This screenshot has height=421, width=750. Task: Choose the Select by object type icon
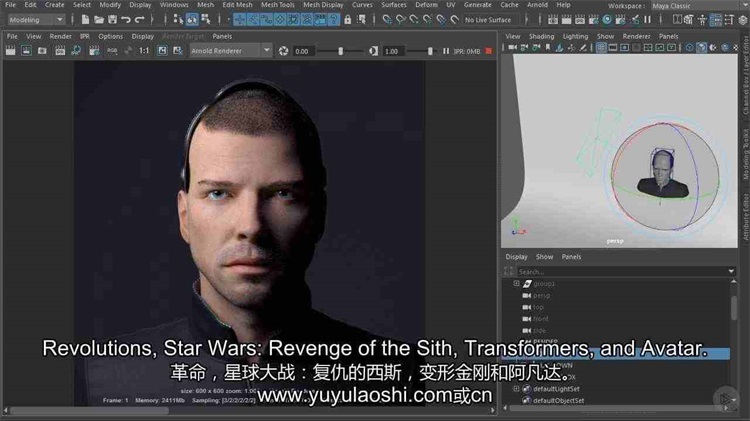point(192,20)
